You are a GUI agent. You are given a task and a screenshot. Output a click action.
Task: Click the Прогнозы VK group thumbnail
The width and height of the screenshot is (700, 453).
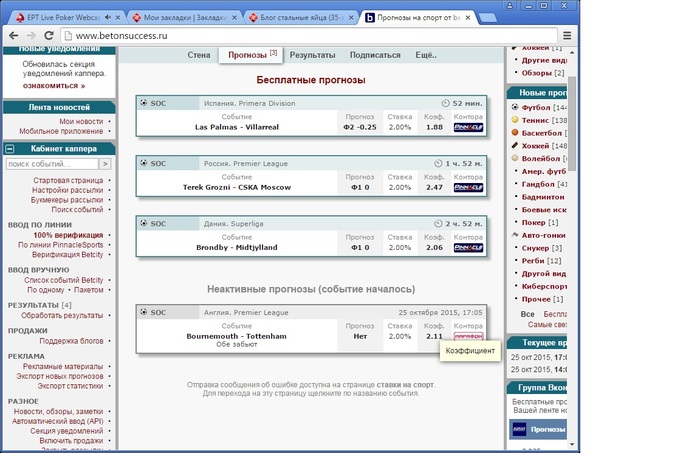tap(519, 429)
